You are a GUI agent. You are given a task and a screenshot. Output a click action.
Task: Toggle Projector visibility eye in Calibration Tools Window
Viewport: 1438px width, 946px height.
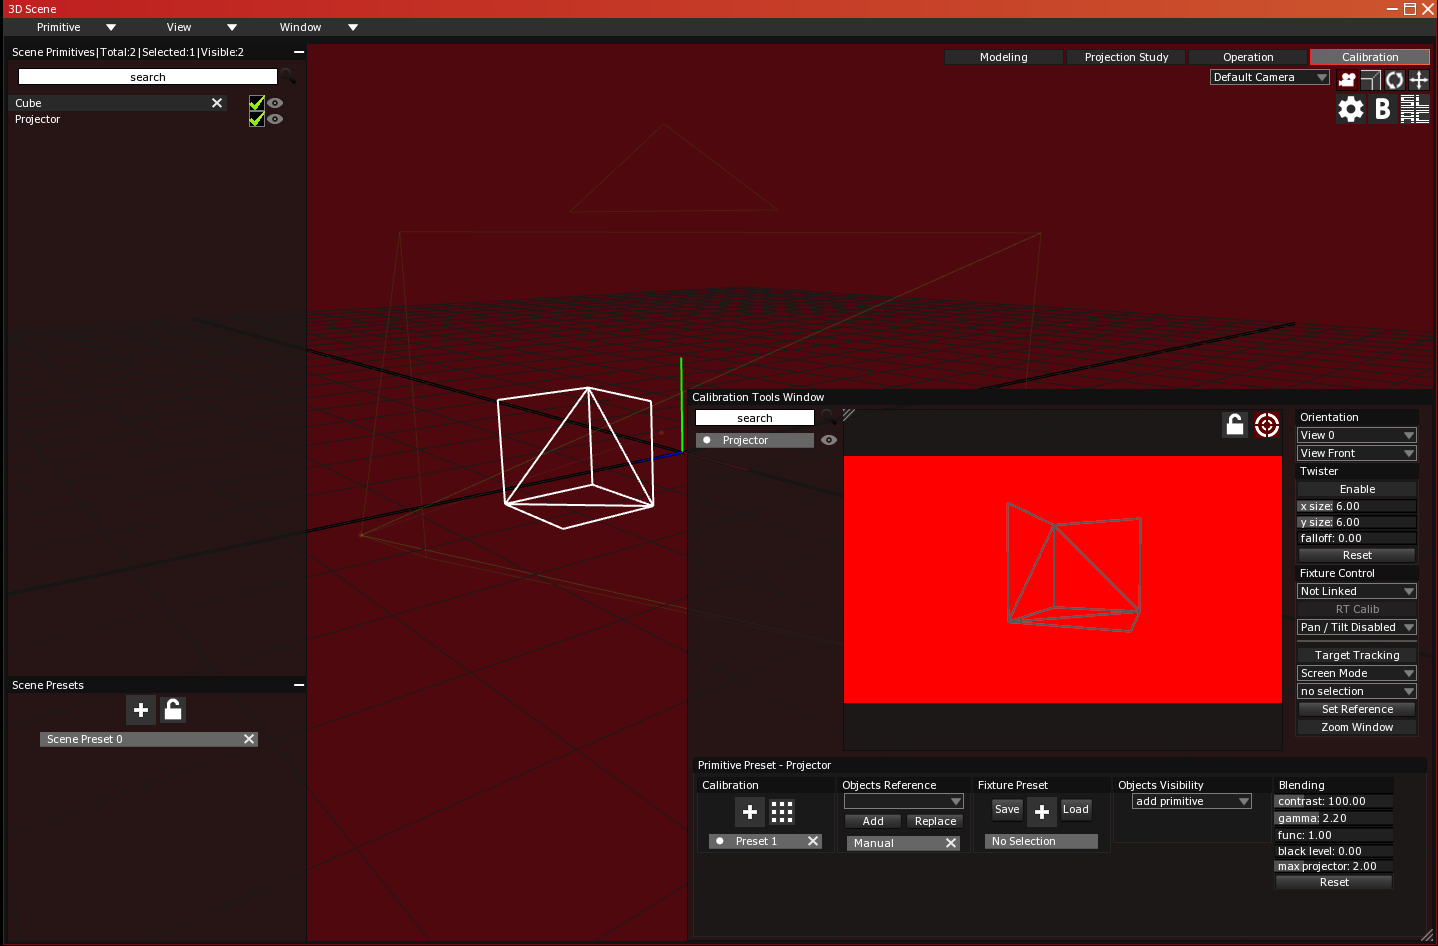tap(829, 440)
